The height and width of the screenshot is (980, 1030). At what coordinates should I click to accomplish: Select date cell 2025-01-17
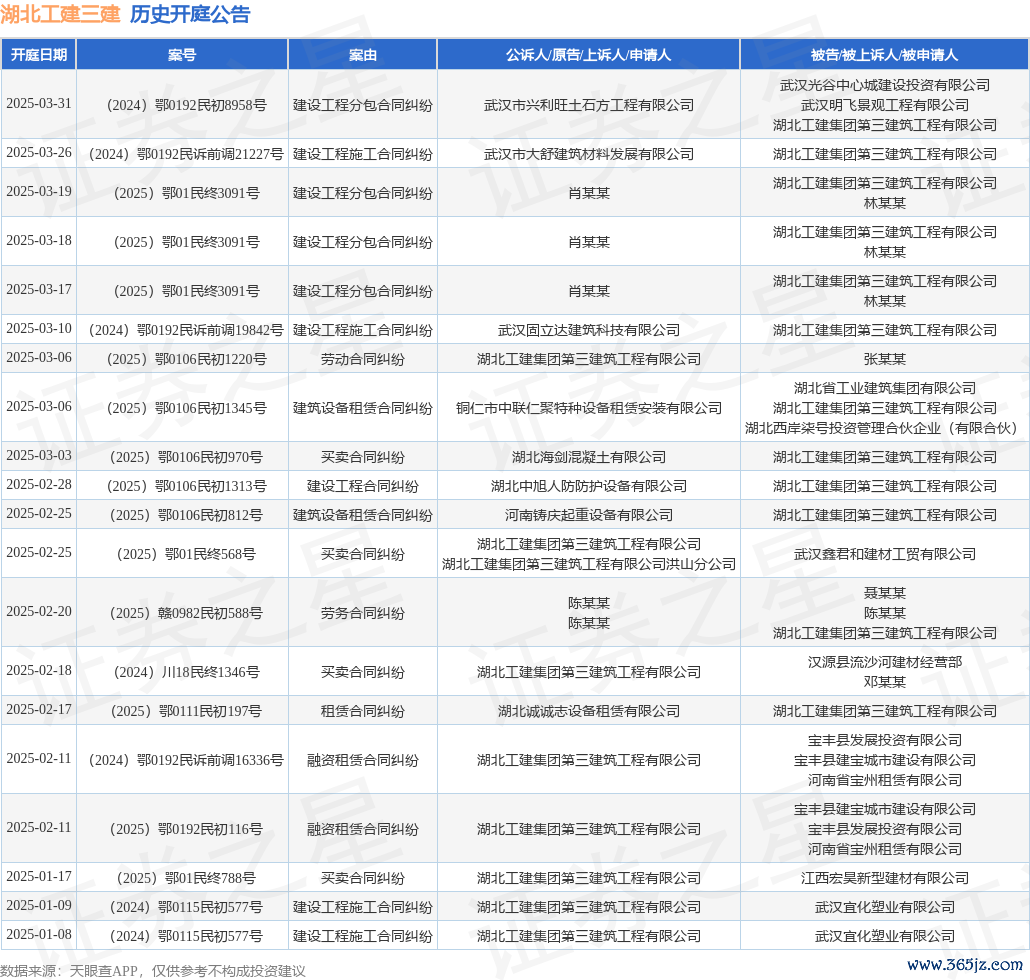coord(39,877)
